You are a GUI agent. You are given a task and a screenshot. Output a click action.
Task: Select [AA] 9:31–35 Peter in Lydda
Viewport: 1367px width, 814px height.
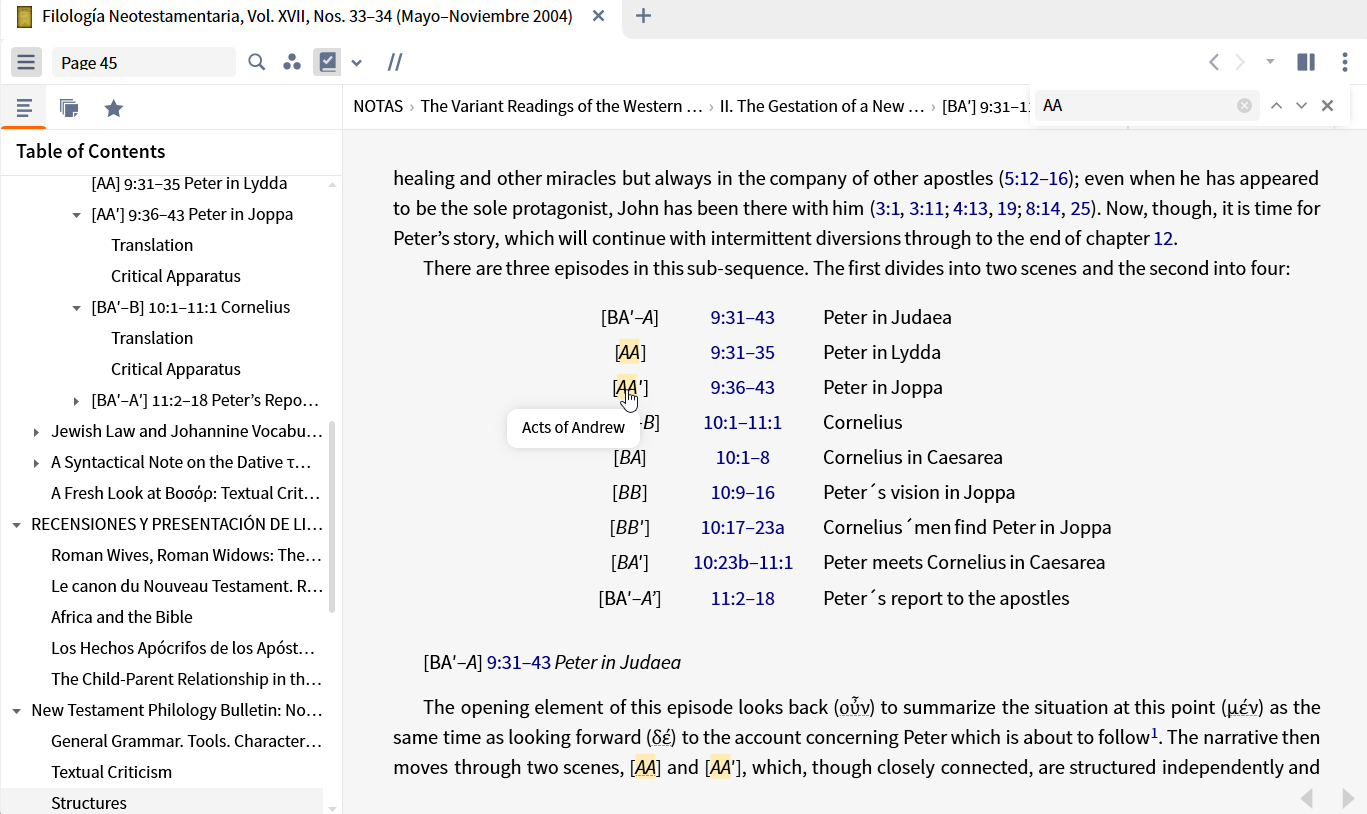pos(189,183)
